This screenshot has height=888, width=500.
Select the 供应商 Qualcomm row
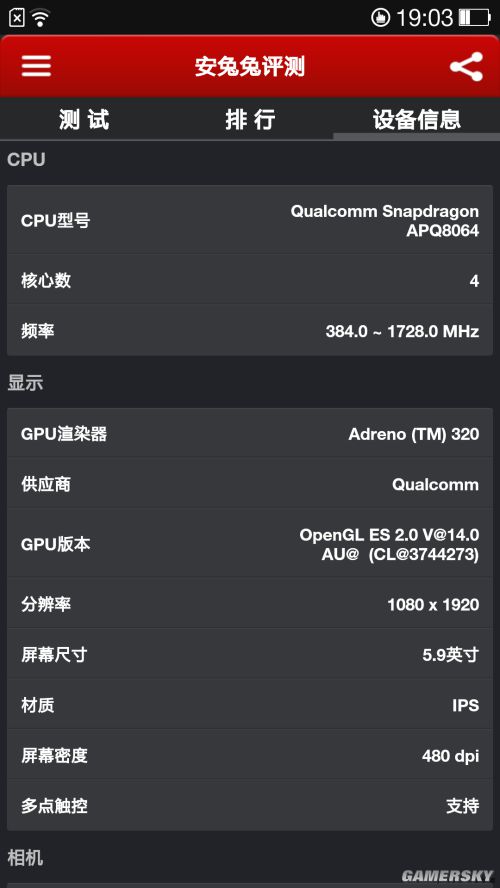click(250, 484)
